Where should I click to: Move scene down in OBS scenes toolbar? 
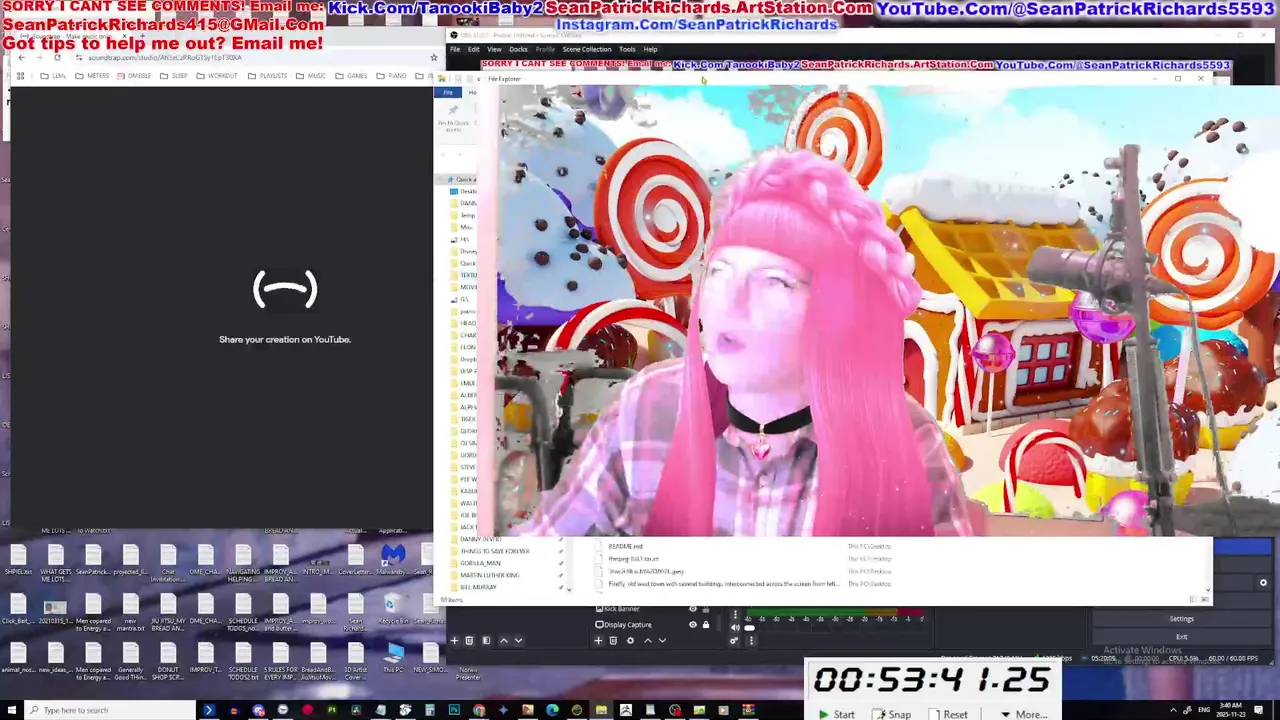coord(518,640)
